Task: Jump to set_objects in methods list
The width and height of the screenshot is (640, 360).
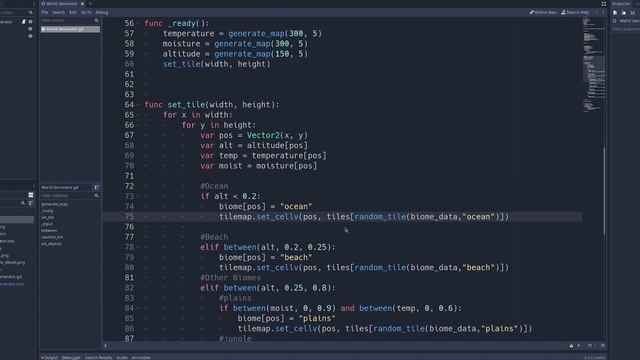Action: coord(51,244)
